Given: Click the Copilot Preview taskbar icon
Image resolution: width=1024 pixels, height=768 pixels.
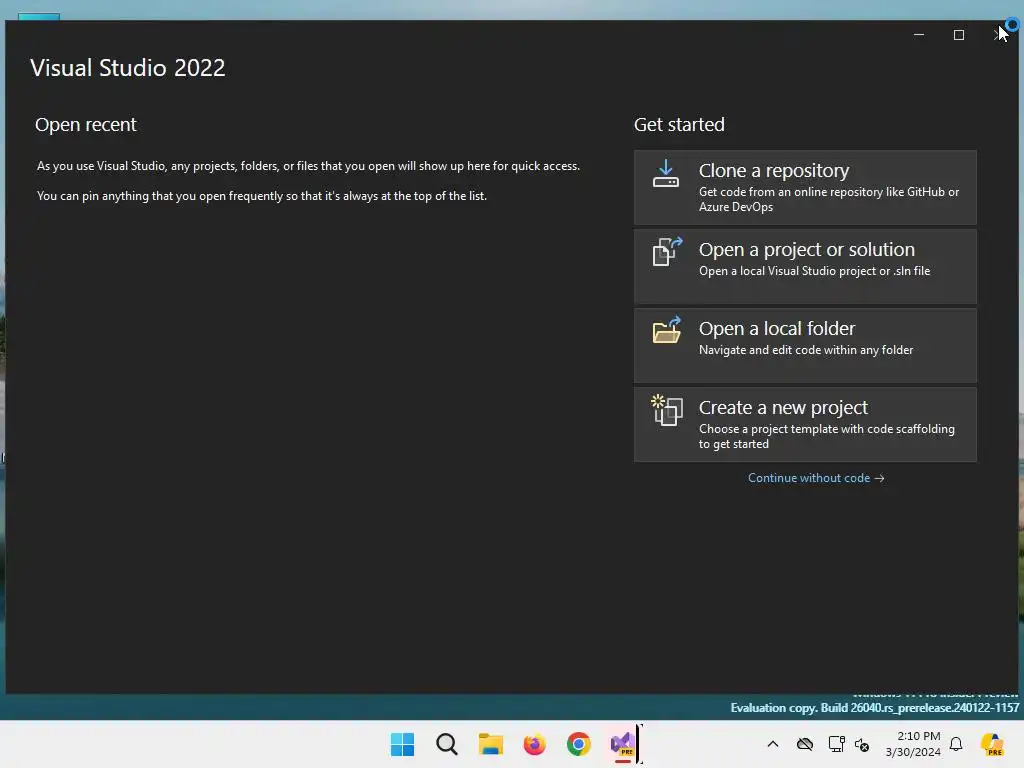Looking at the screenshot, I should click(992, 744).
